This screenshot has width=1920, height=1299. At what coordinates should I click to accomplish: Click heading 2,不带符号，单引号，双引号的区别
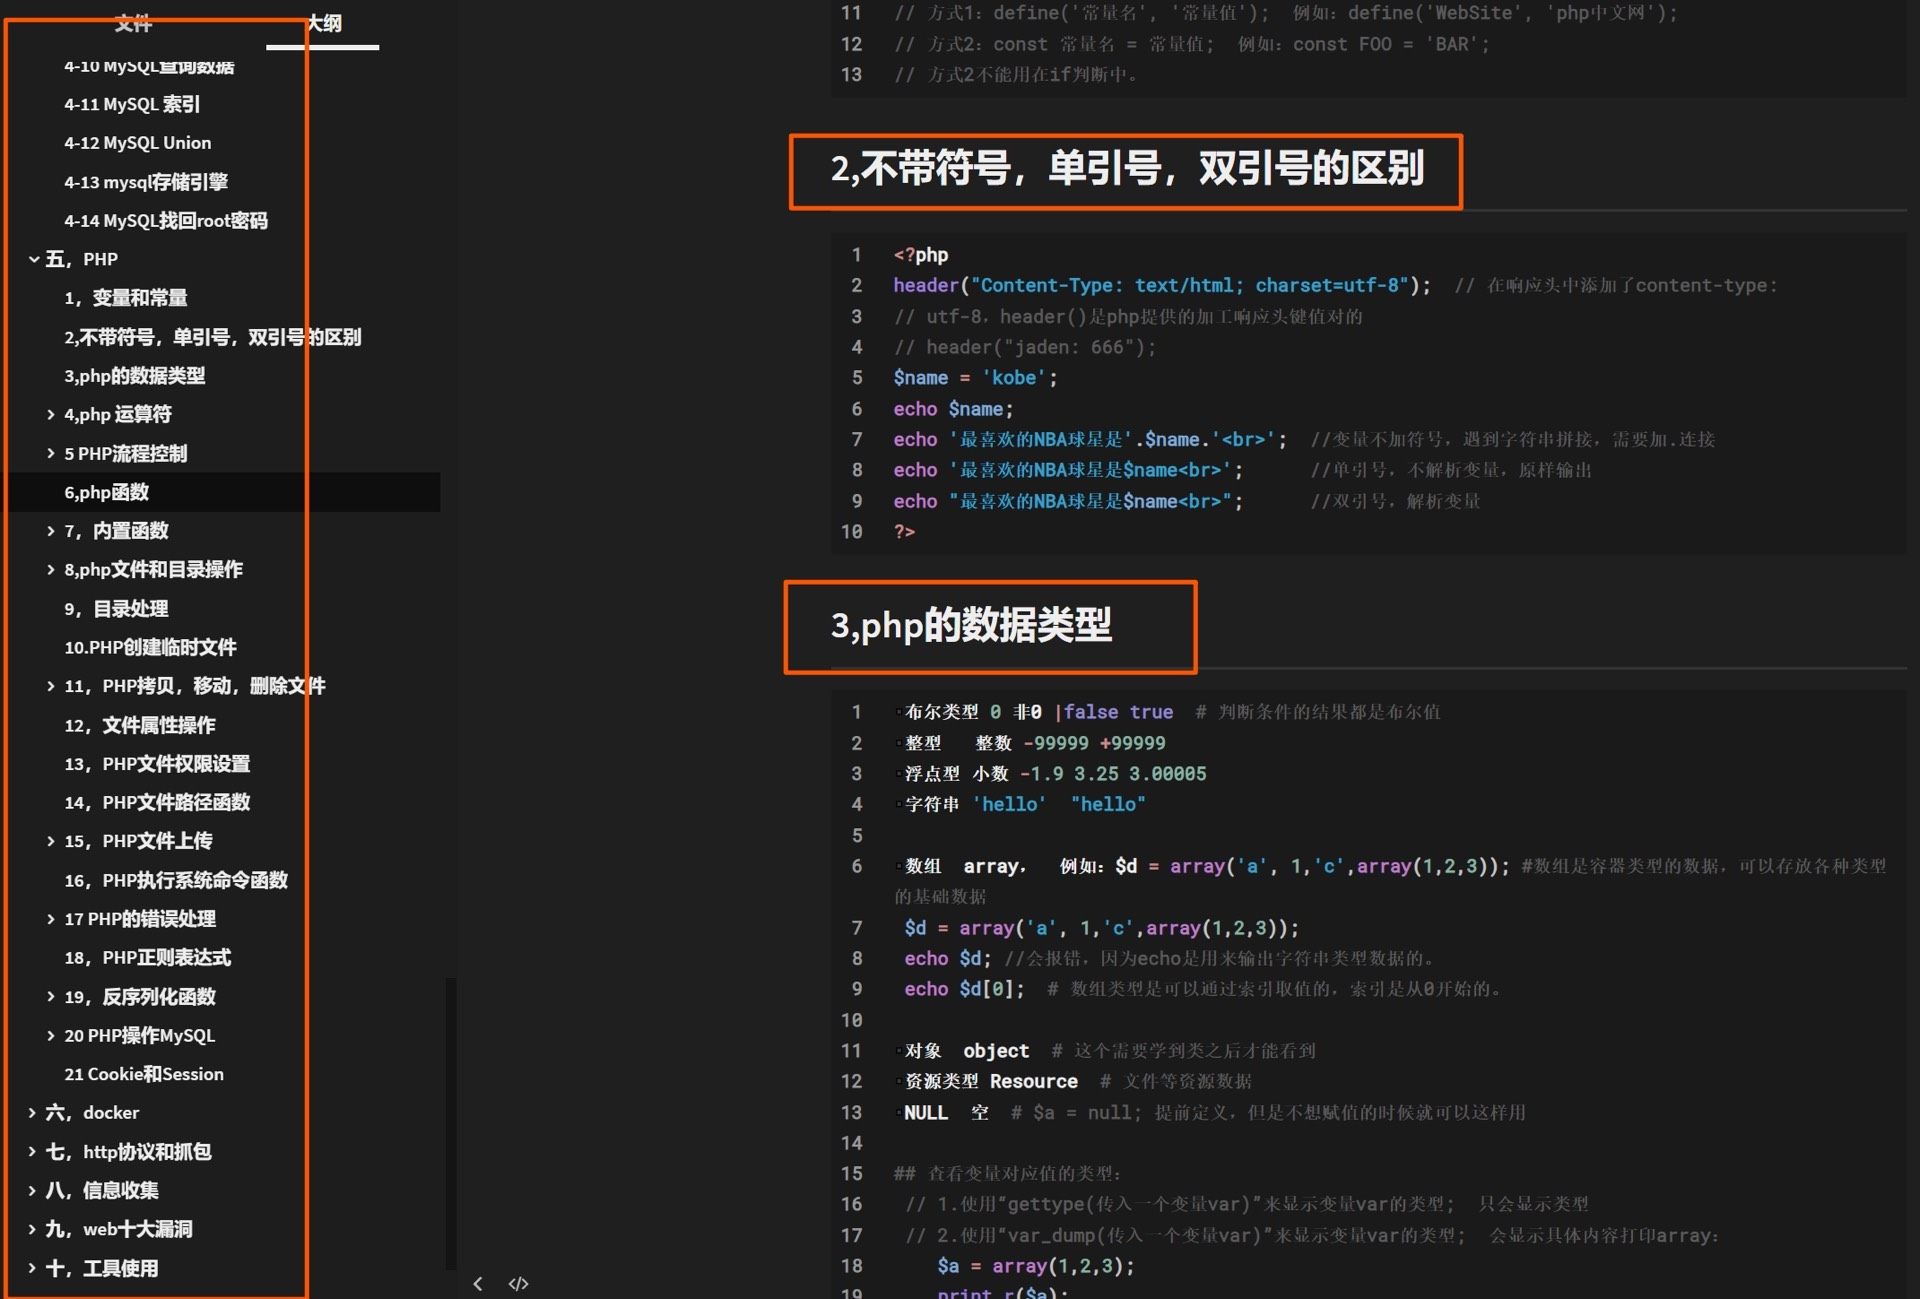click(1127, 169)
